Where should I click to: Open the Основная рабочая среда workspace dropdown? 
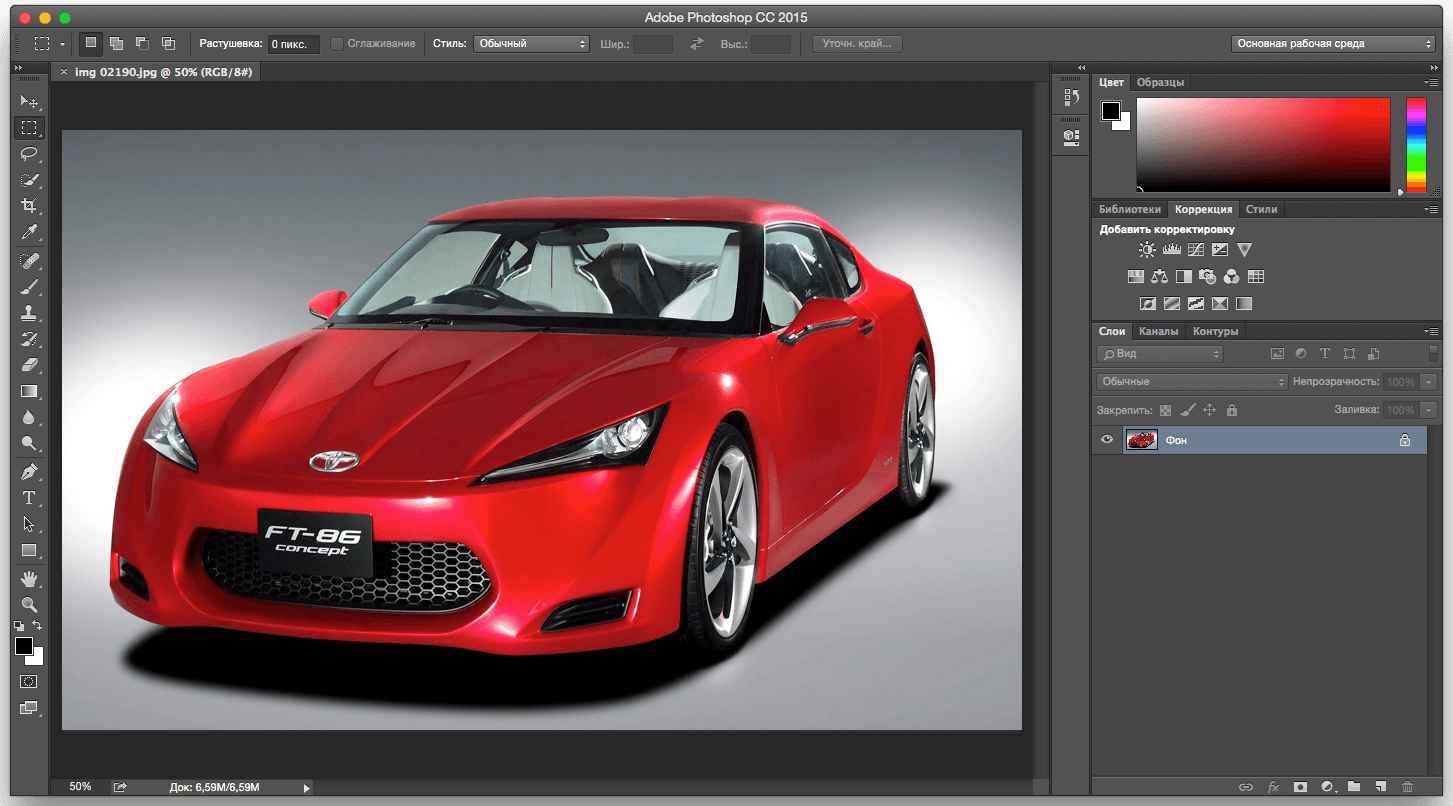coord(1333,44)
